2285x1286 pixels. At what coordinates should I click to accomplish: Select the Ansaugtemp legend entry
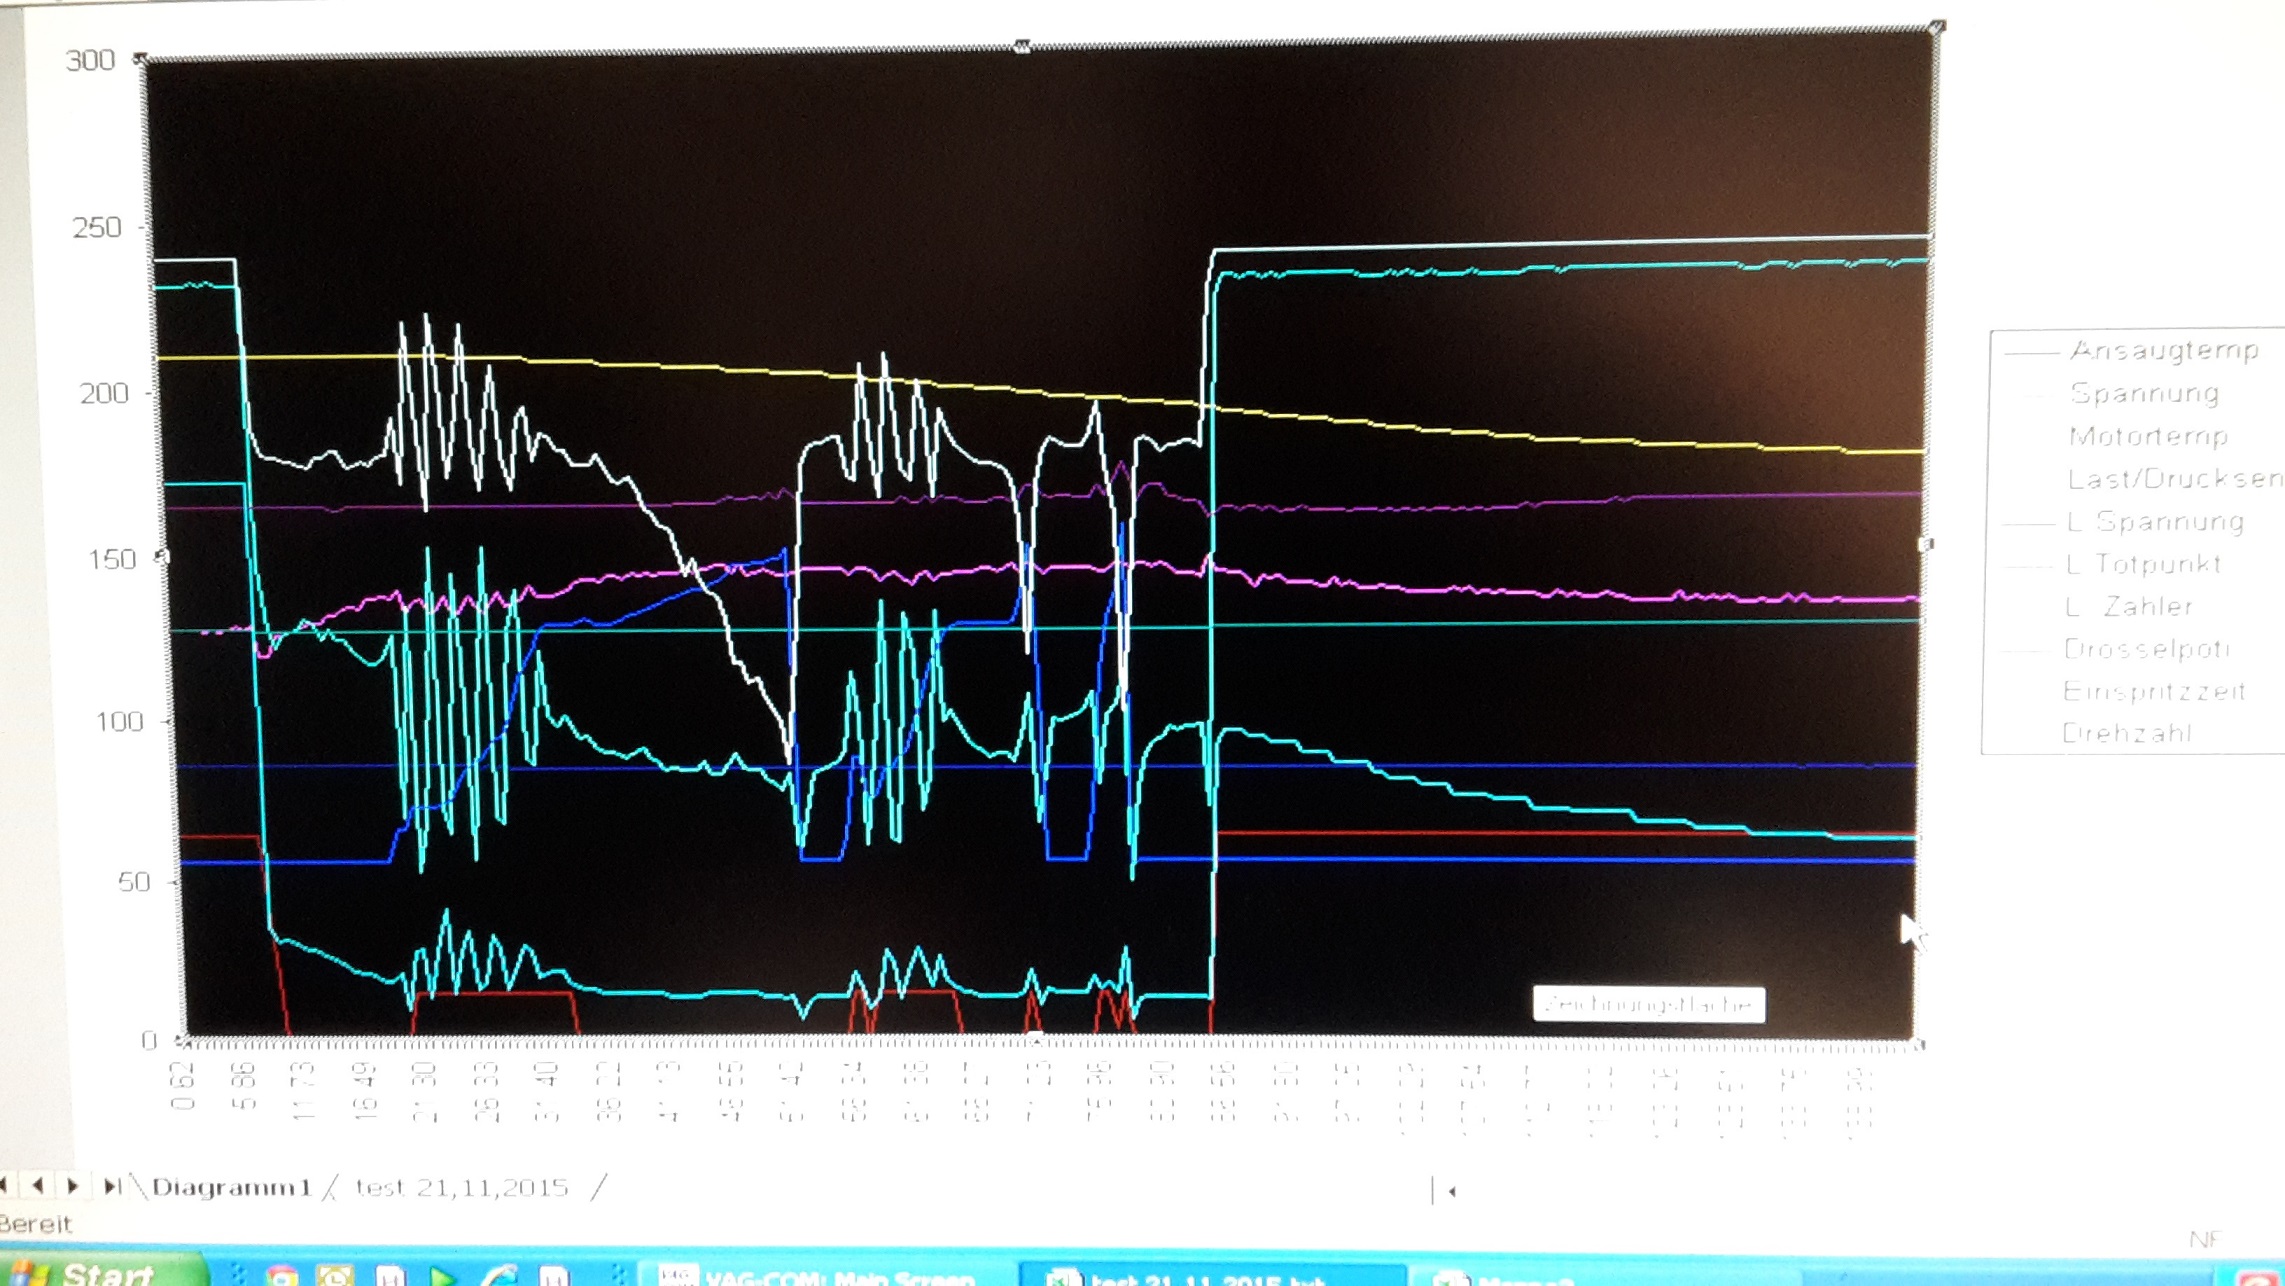click(2163, 351)
